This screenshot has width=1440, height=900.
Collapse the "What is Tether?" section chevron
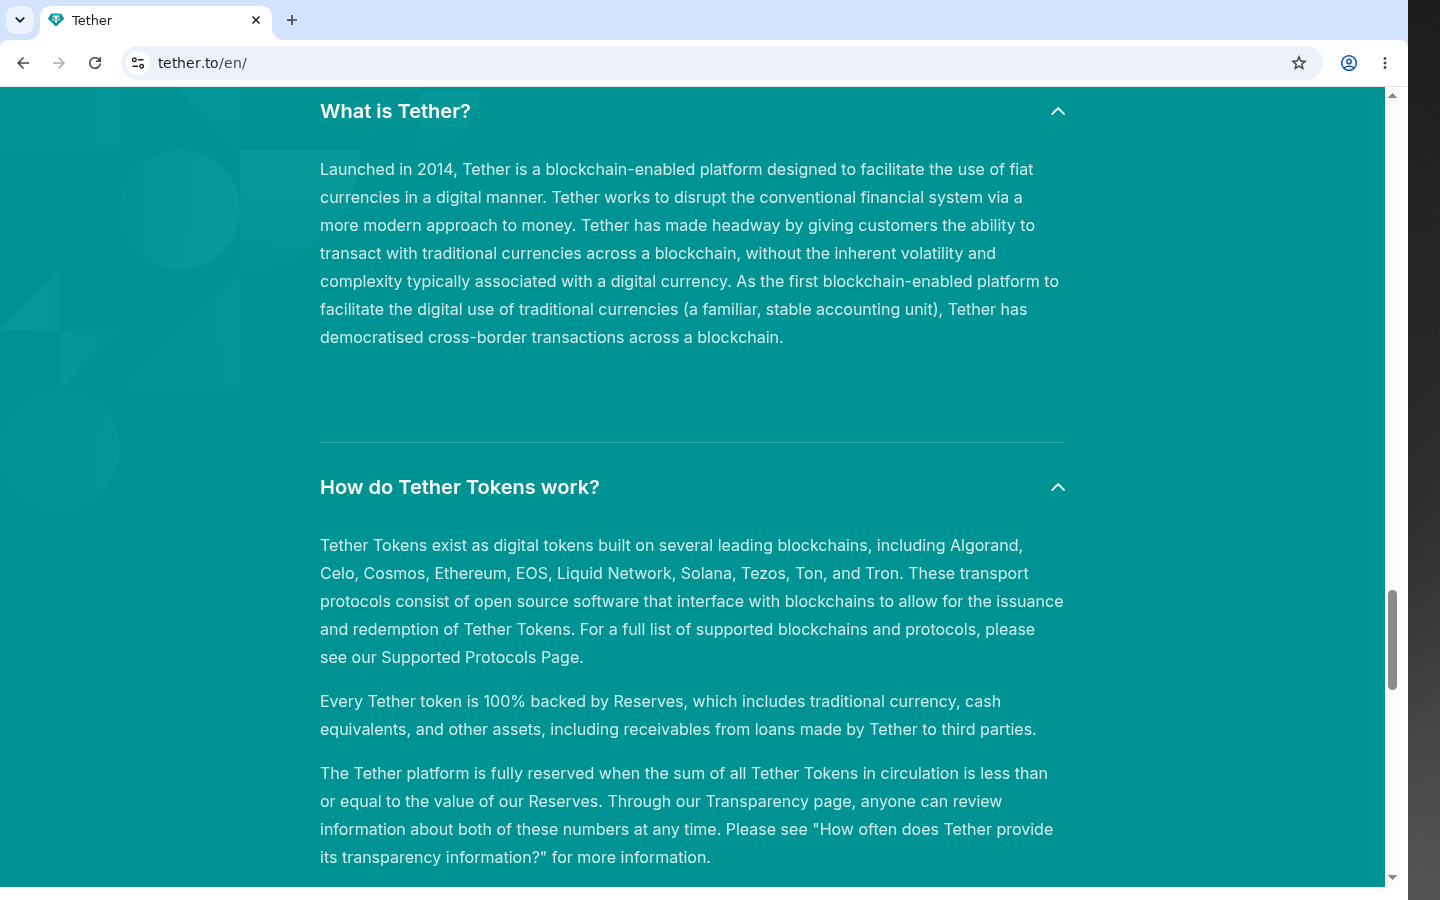(1057, 112)
